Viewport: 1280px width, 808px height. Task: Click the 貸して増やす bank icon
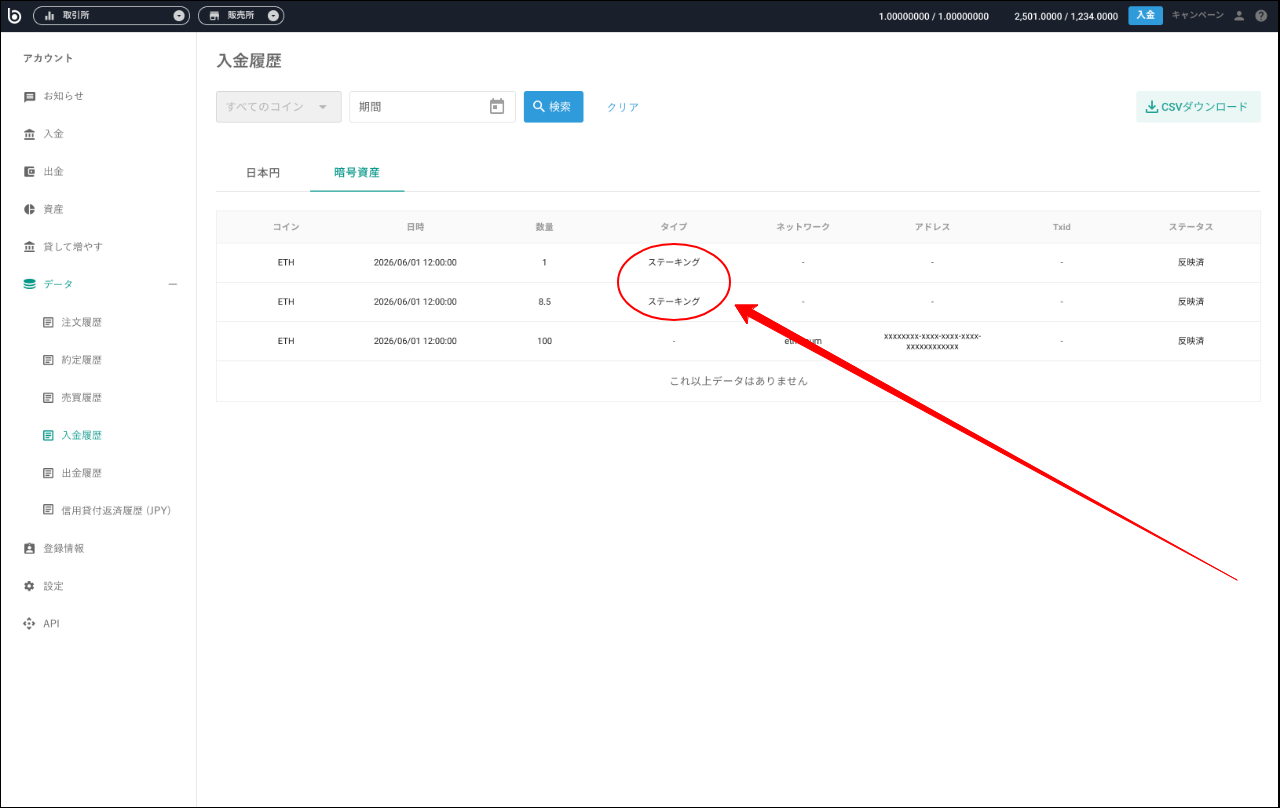pyautogui.click(x=29, y=247)
